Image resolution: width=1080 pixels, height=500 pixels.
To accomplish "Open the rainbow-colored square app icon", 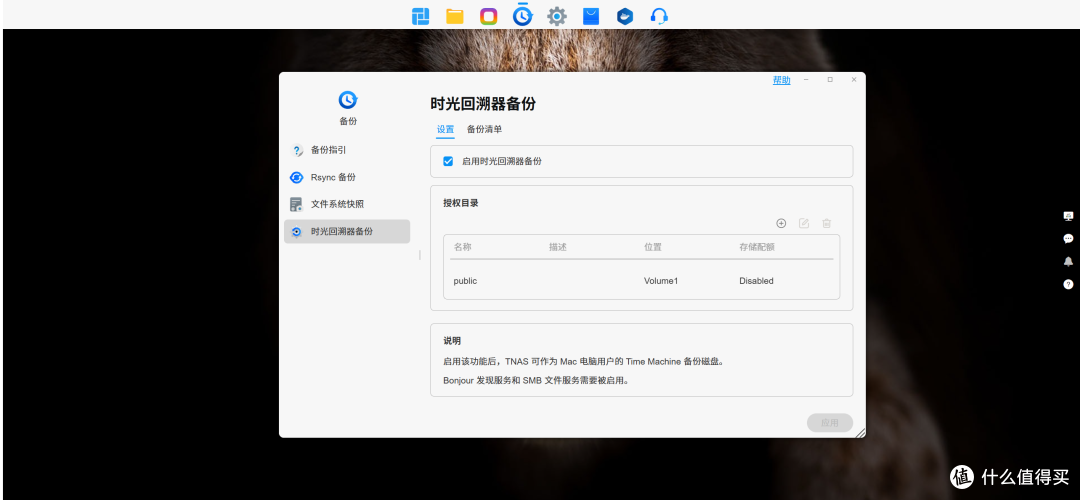I will [x=488, y=16].
